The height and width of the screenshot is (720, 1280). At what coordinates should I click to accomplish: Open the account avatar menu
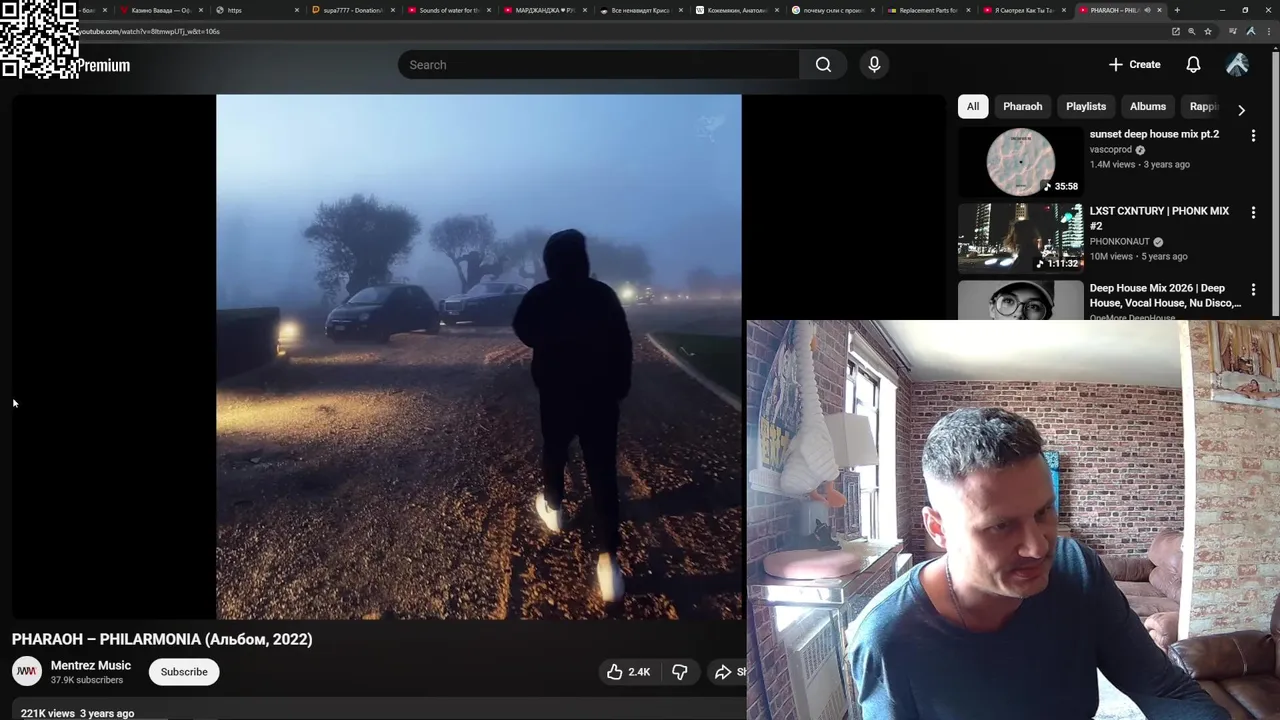[1237, 65]
